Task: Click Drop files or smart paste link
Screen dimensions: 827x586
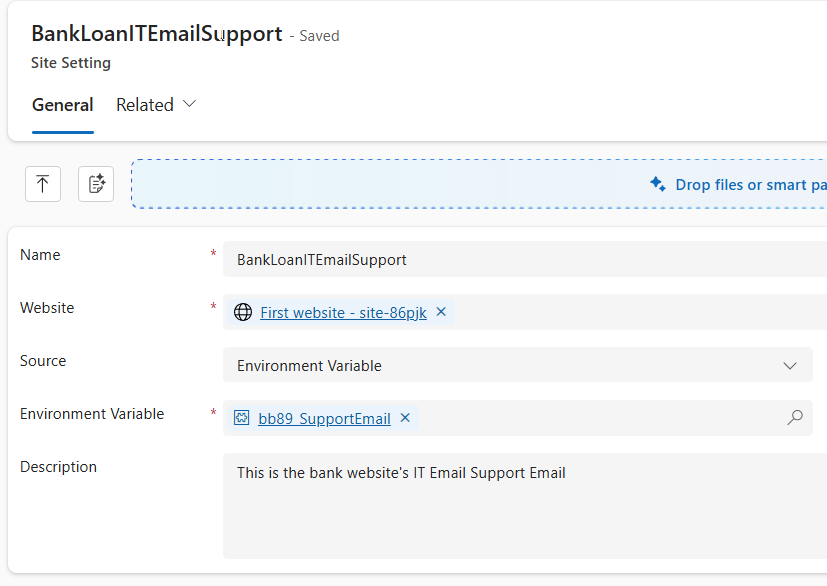Action: coord(751,185)
